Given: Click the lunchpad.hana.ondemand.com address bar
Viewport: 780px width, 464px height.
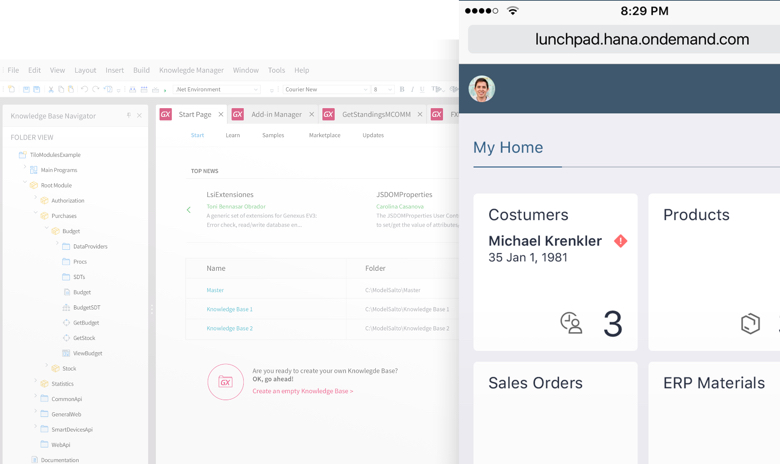Looking at the screenshot, I should pos(624,39).
